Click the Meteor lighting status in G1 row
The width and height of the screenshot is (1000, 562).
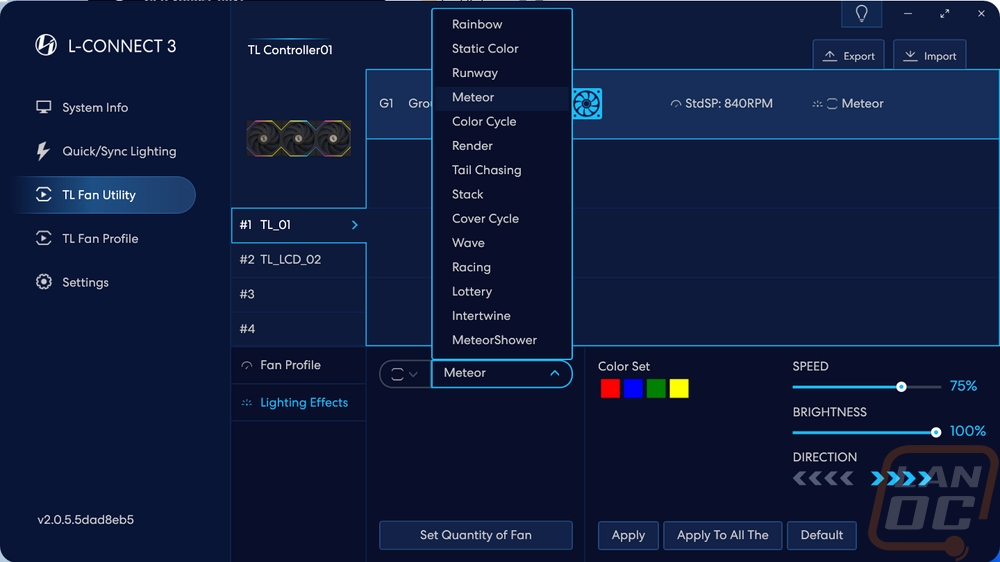pos(848,103)
